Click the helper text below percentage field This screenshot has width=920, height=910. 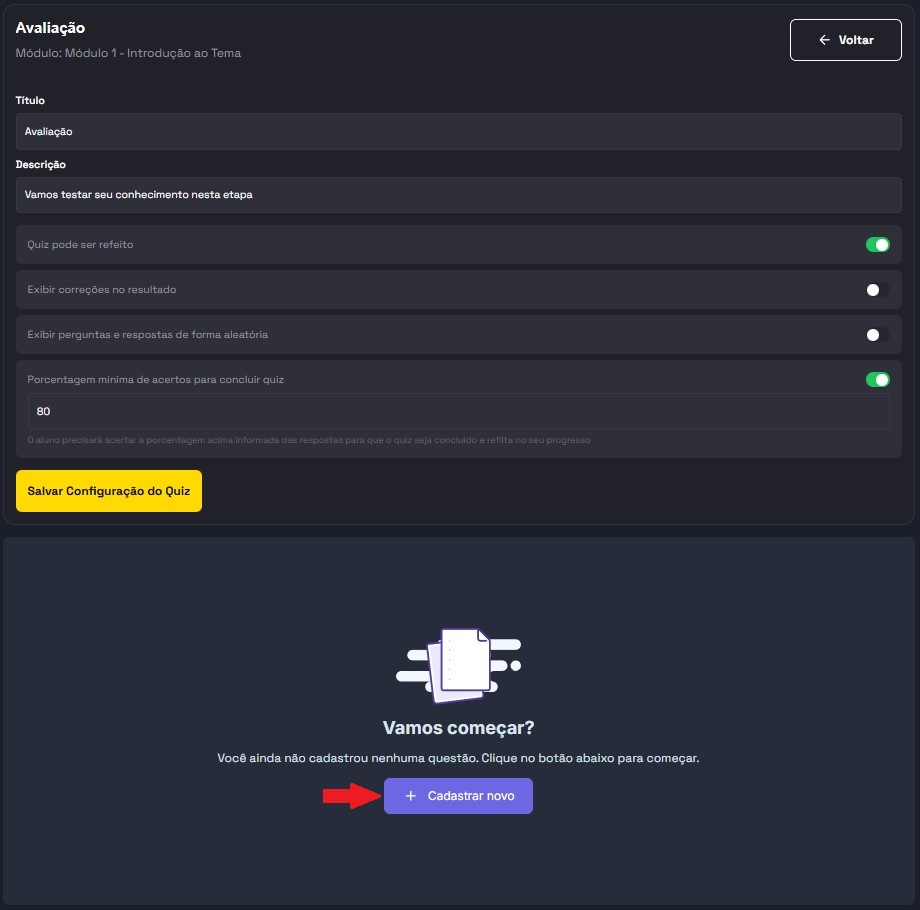tap(308, 440)
